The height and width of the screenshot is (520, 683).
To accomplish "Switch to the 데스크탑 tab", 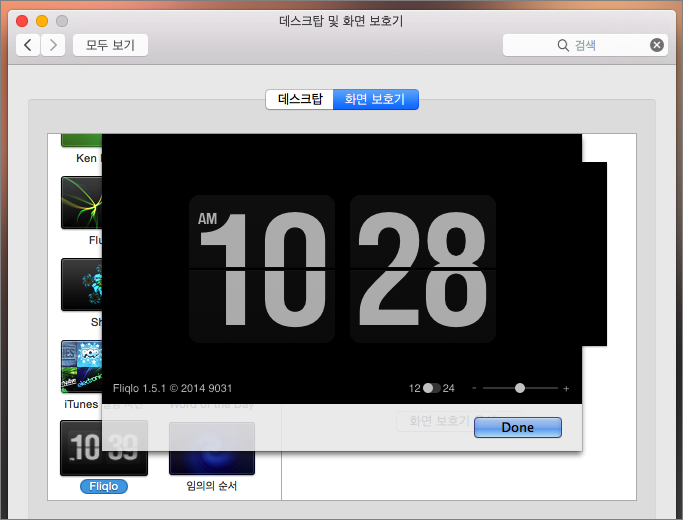I will pyautogui.click(x=300, y=99).
